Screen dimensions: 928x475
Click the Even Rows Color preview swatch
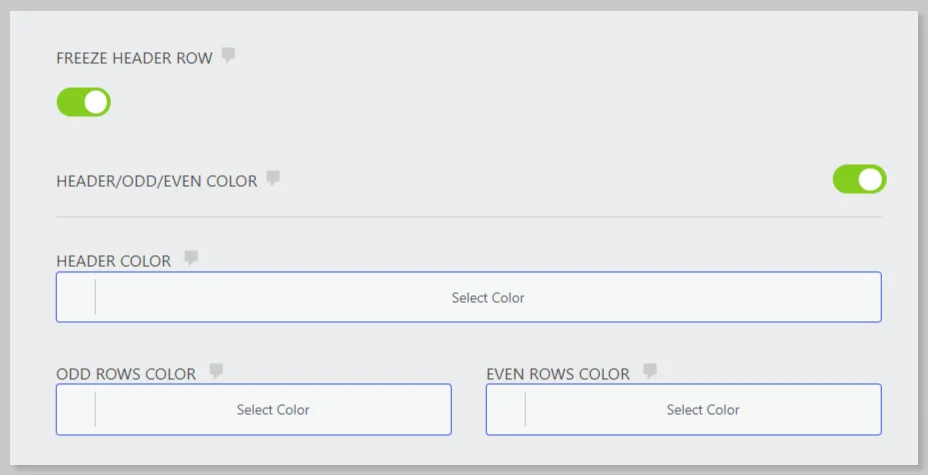[x=506, y=409]
